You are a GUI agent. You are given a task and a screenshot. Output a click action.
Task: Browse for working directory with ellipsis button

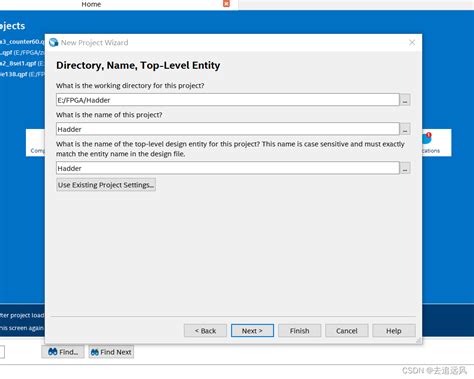pos(405,100)
